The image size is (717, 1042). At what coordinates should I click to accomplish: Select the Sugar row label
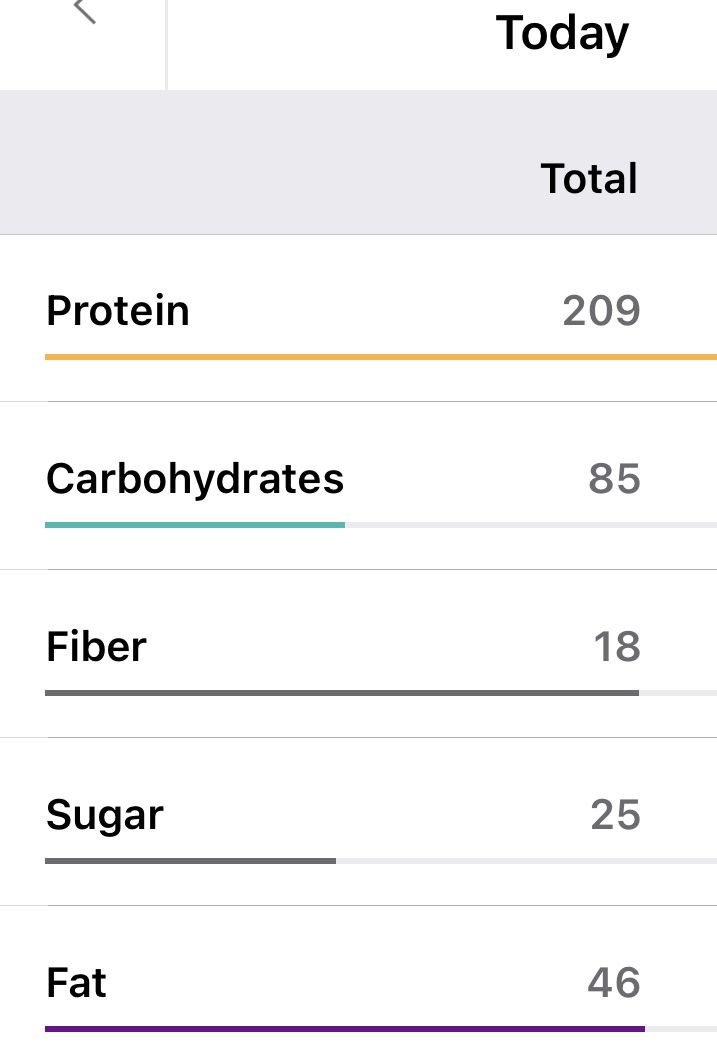pos(104,815)
